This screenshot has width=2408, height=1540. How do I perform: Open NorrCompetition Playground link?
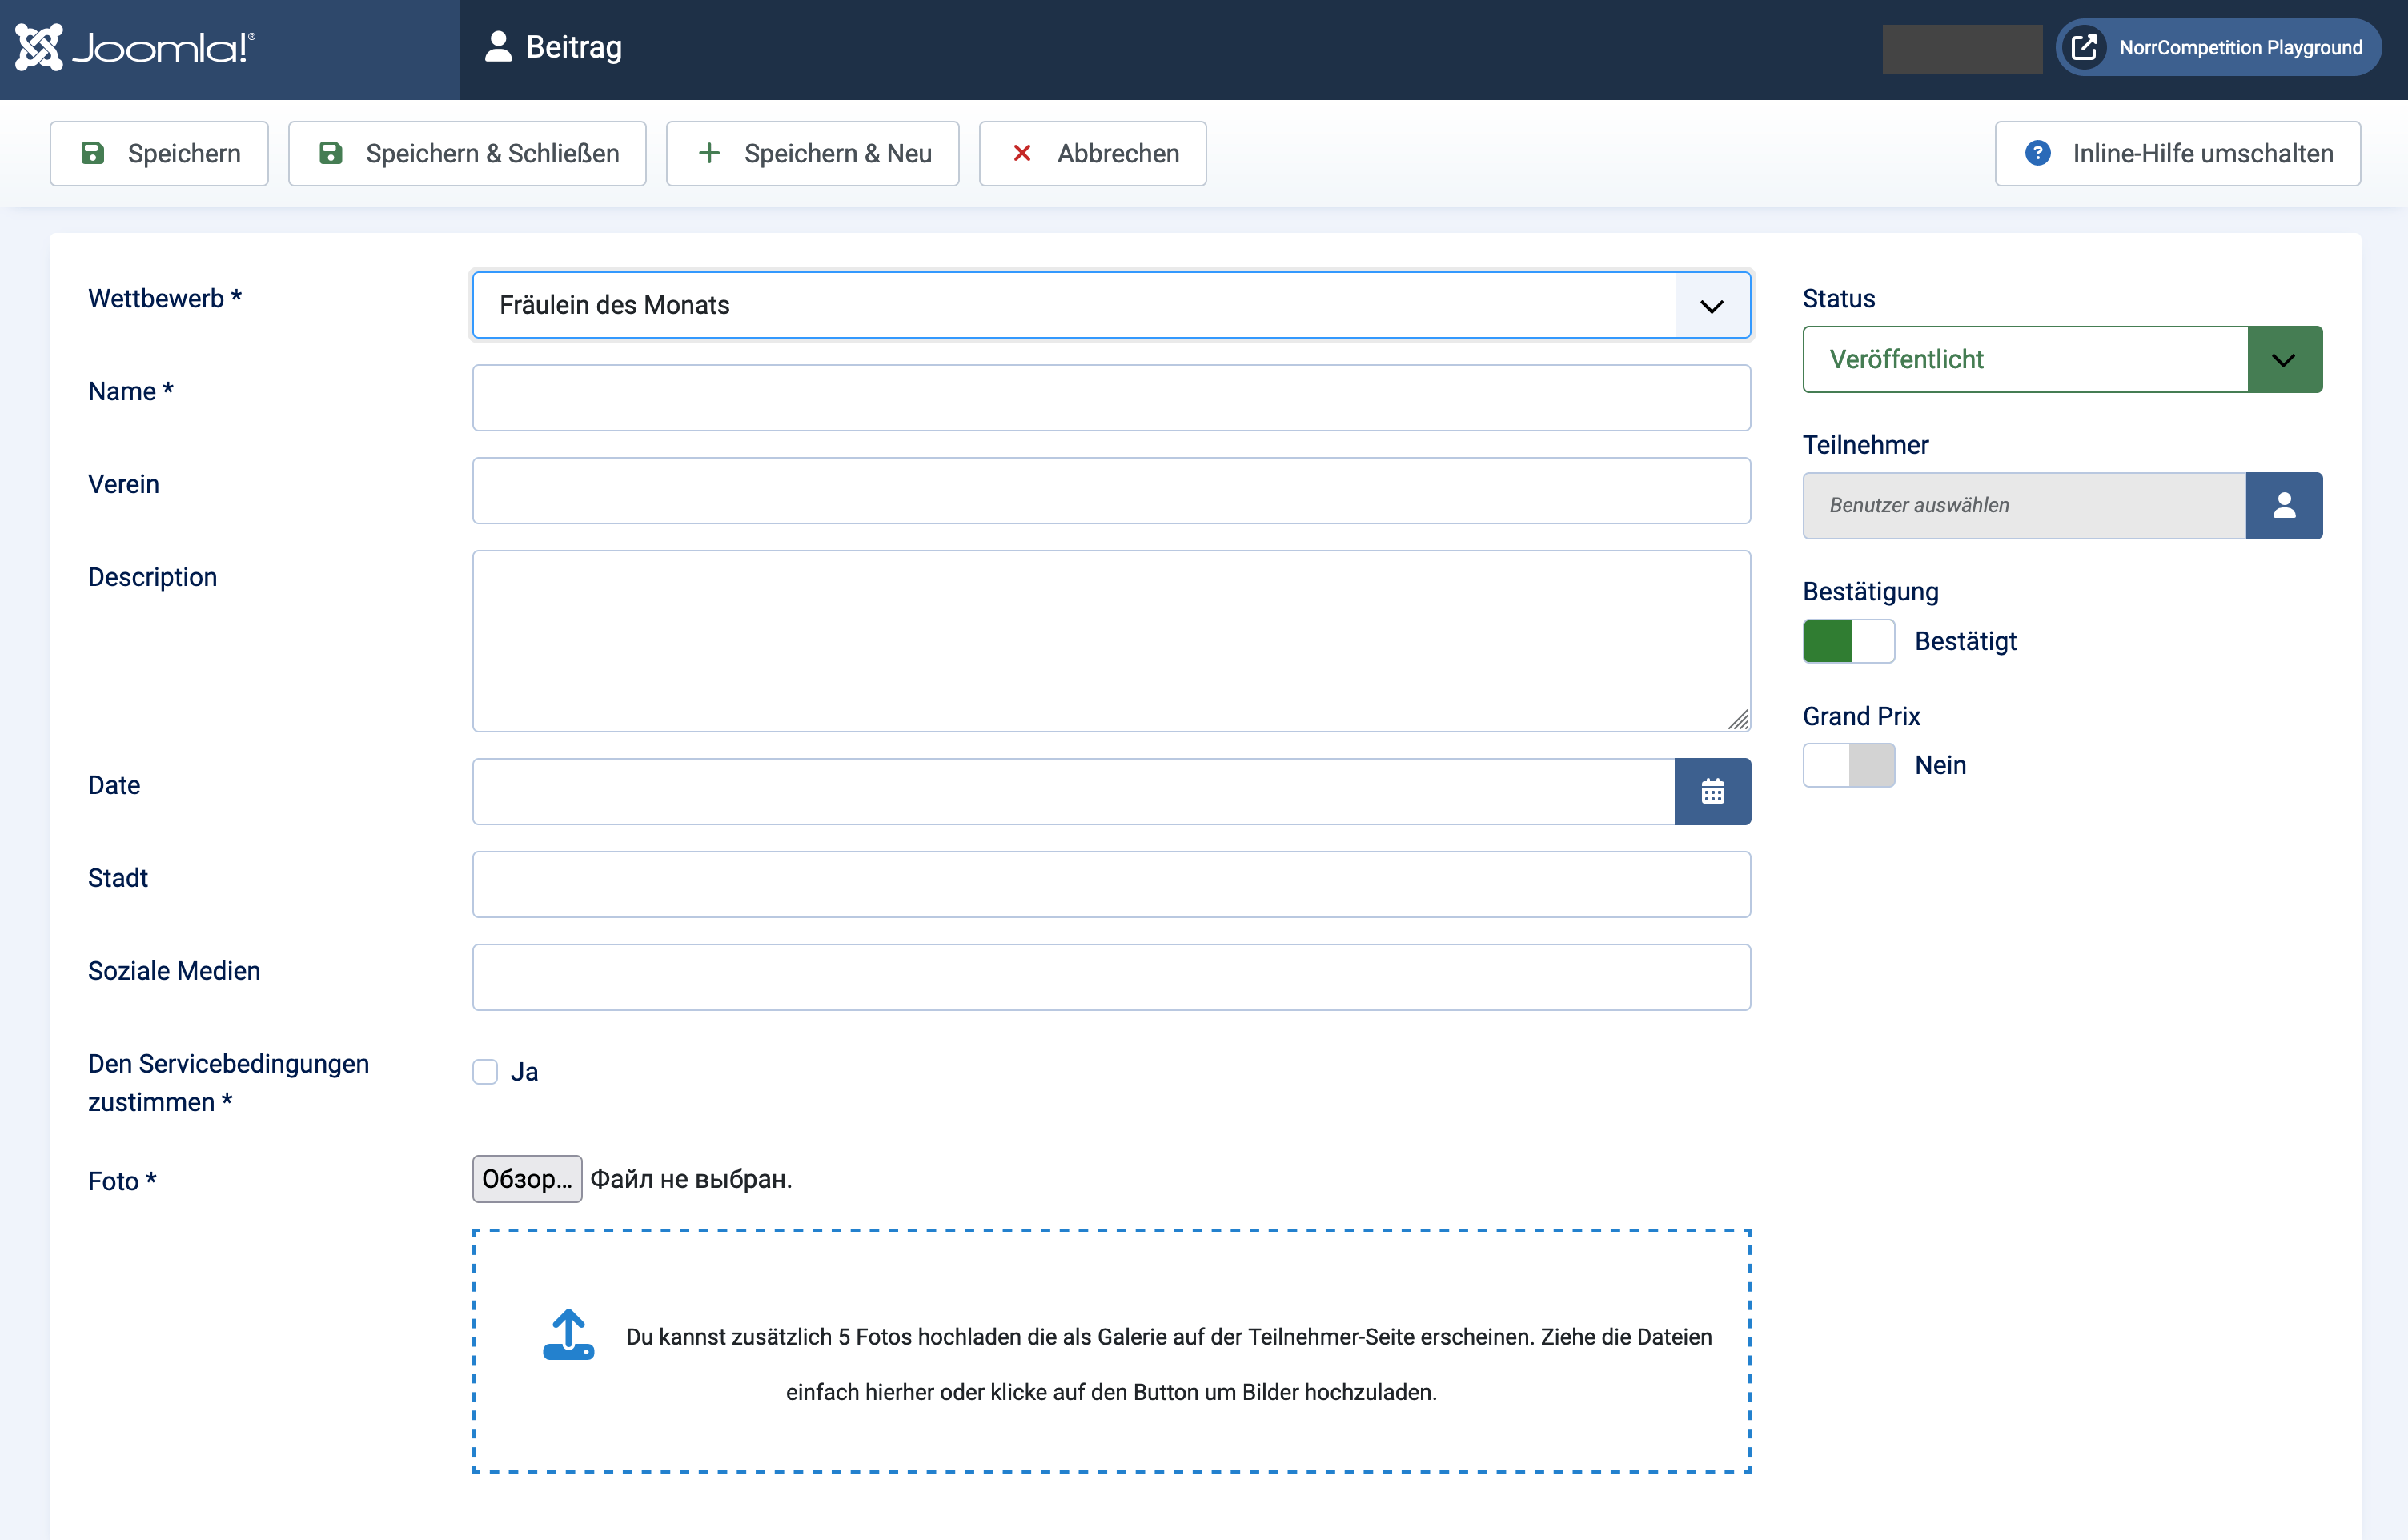(x=2240, y=47)
